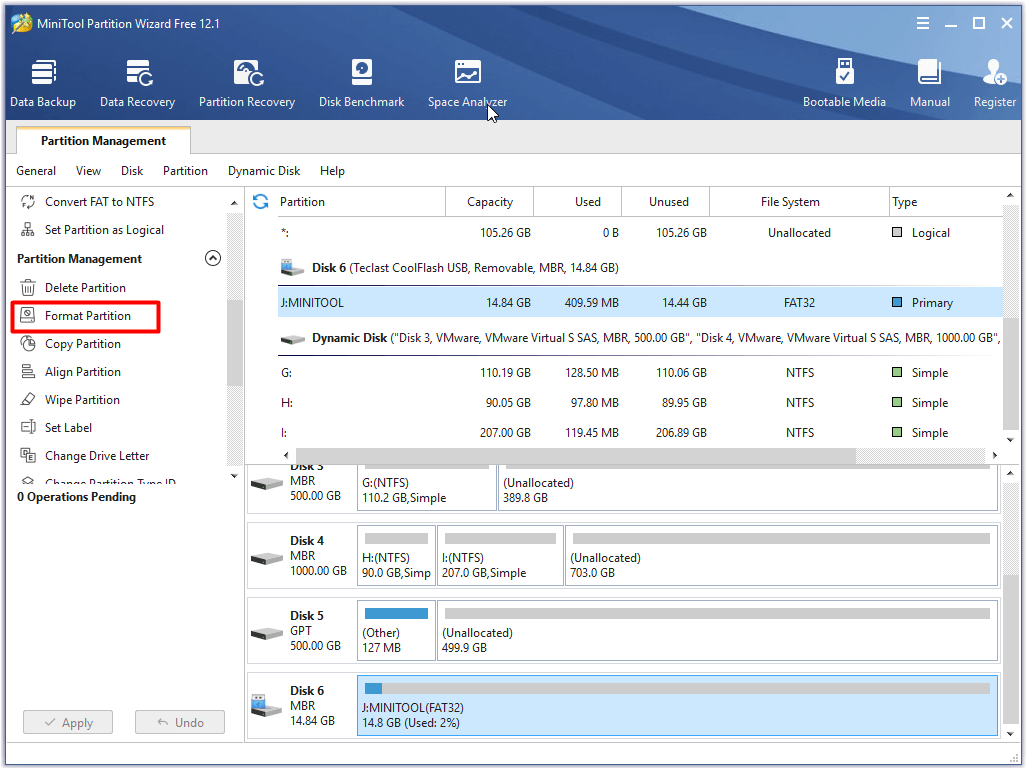Select the 703.0 GB Unallocated block
The height and width of the screenshot is (768, 1027).
click(781, 555)
